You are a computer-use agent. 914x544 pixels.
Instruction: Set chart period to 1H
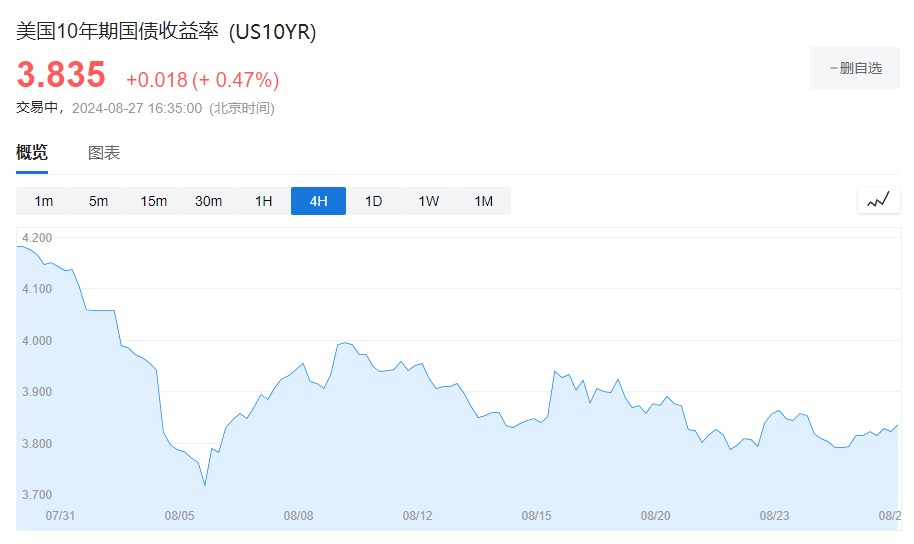[x=263, y=201]
